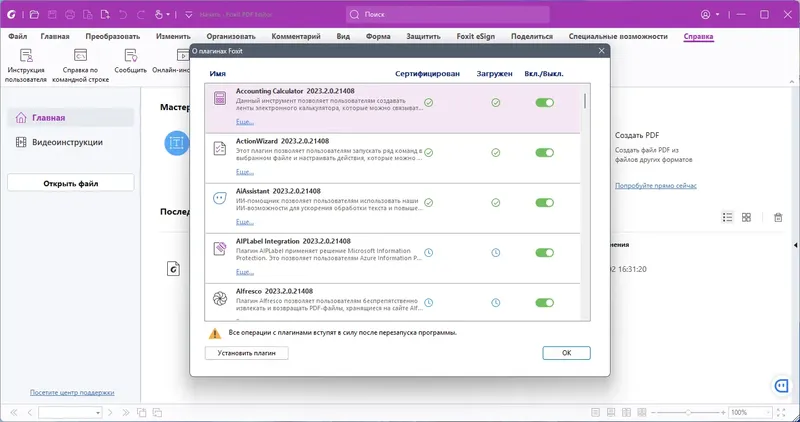The image size is (800, 422).
Task: Click the AiAssistant plugin icon
Action: pyautogui.click(x=220, y=198)
